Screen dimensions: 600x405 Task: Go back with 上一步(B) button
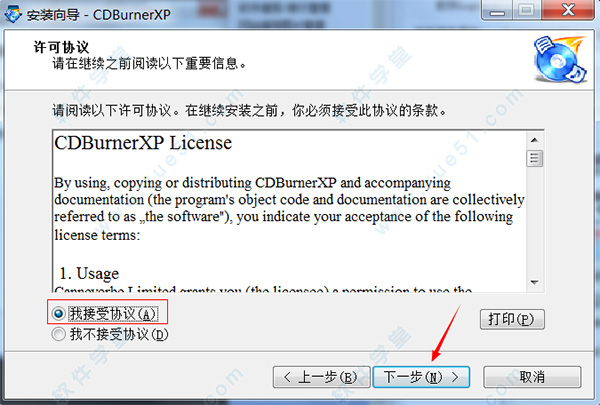(x=321, y=377)
